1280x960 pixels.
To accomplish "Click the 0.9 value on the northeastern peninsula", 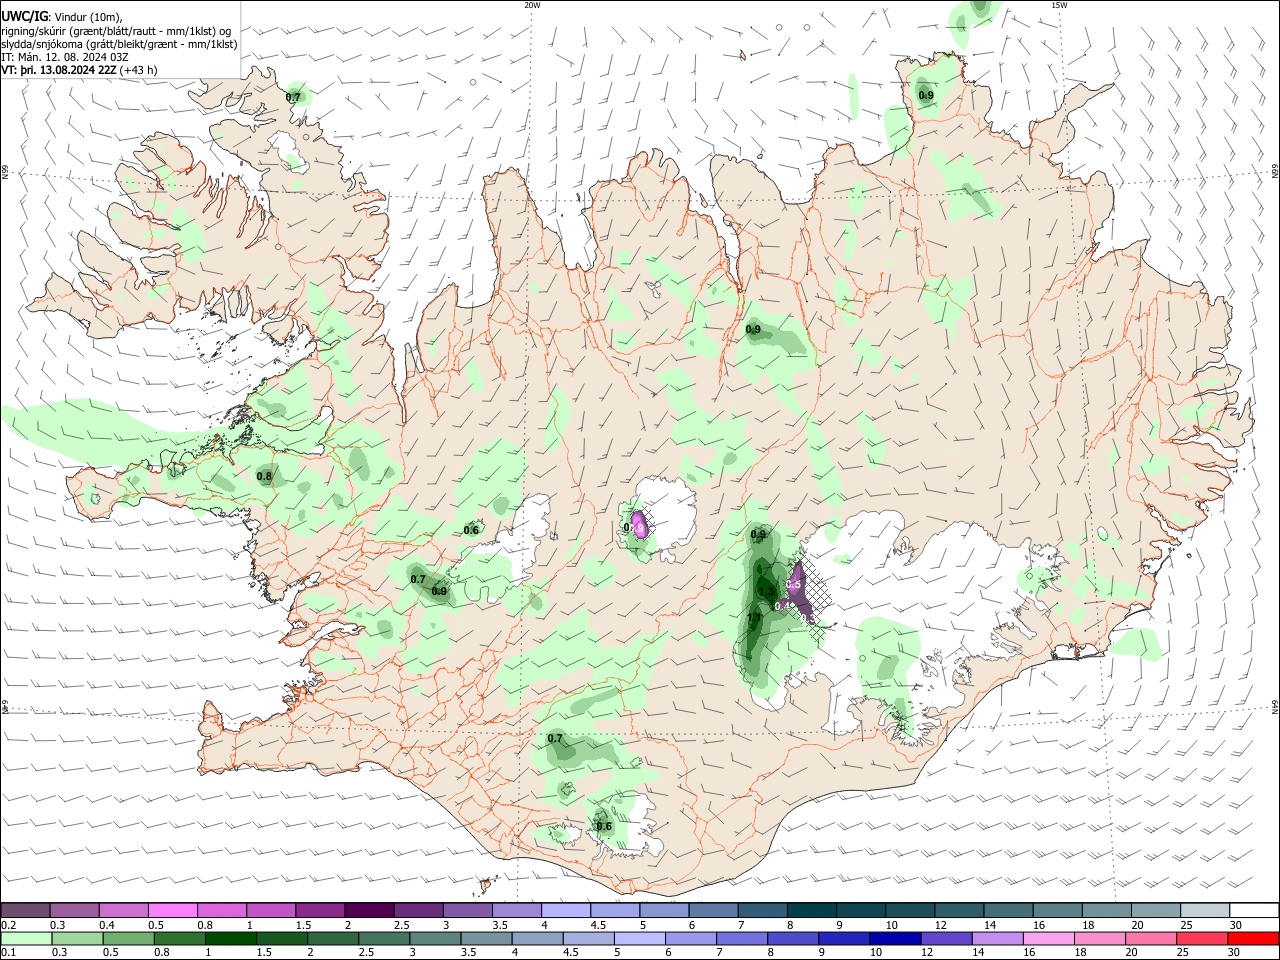I will (926, 96).
